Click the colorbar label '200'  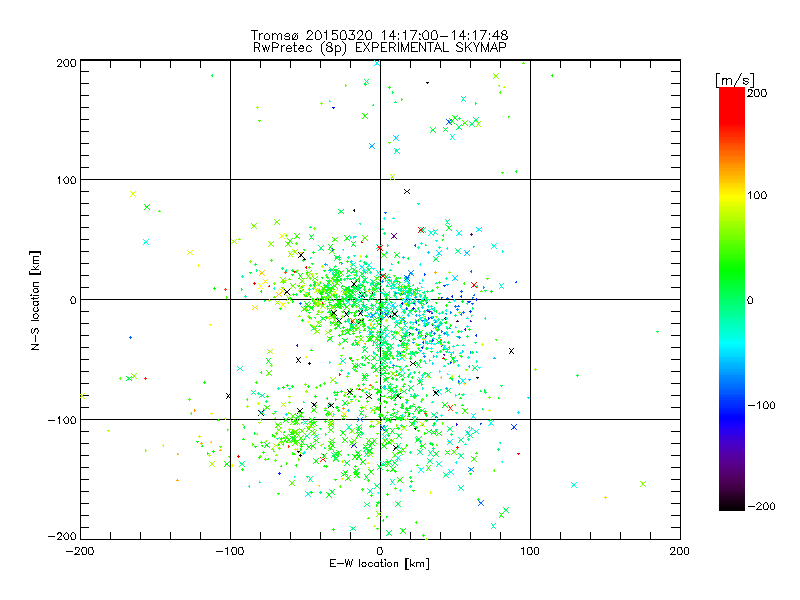pyautogui.click(x=757, y=93)
